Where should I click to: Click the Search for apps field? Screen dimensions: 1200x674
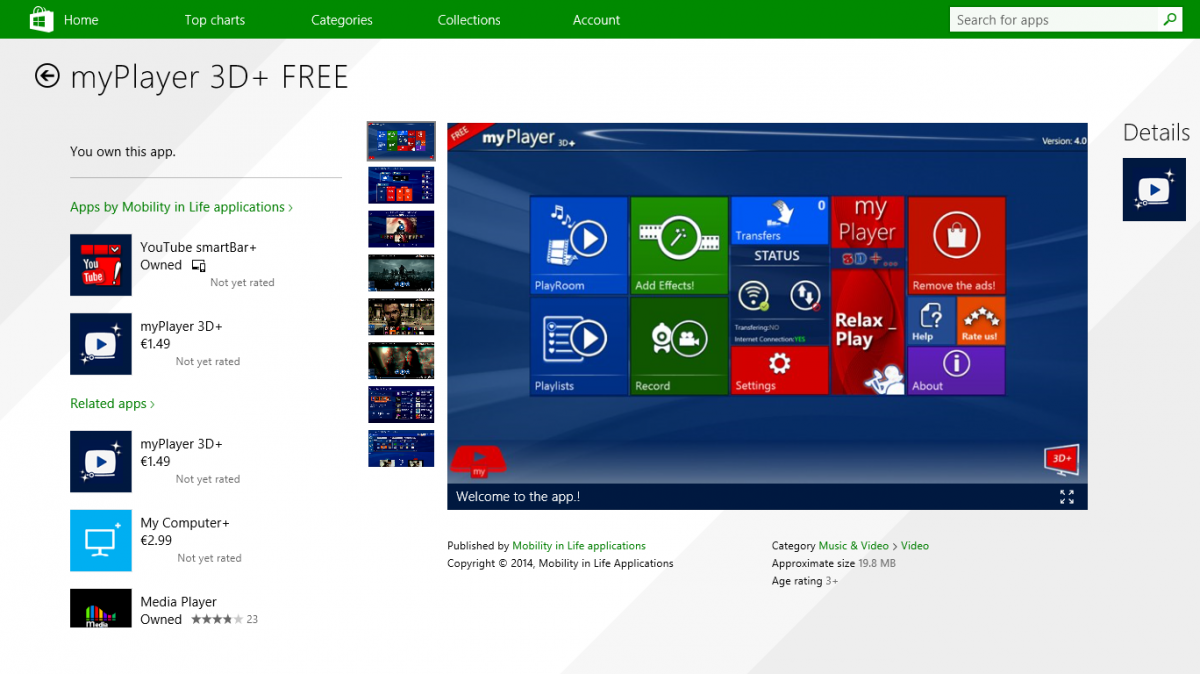pyautogui.click(x=1055, y=19)
